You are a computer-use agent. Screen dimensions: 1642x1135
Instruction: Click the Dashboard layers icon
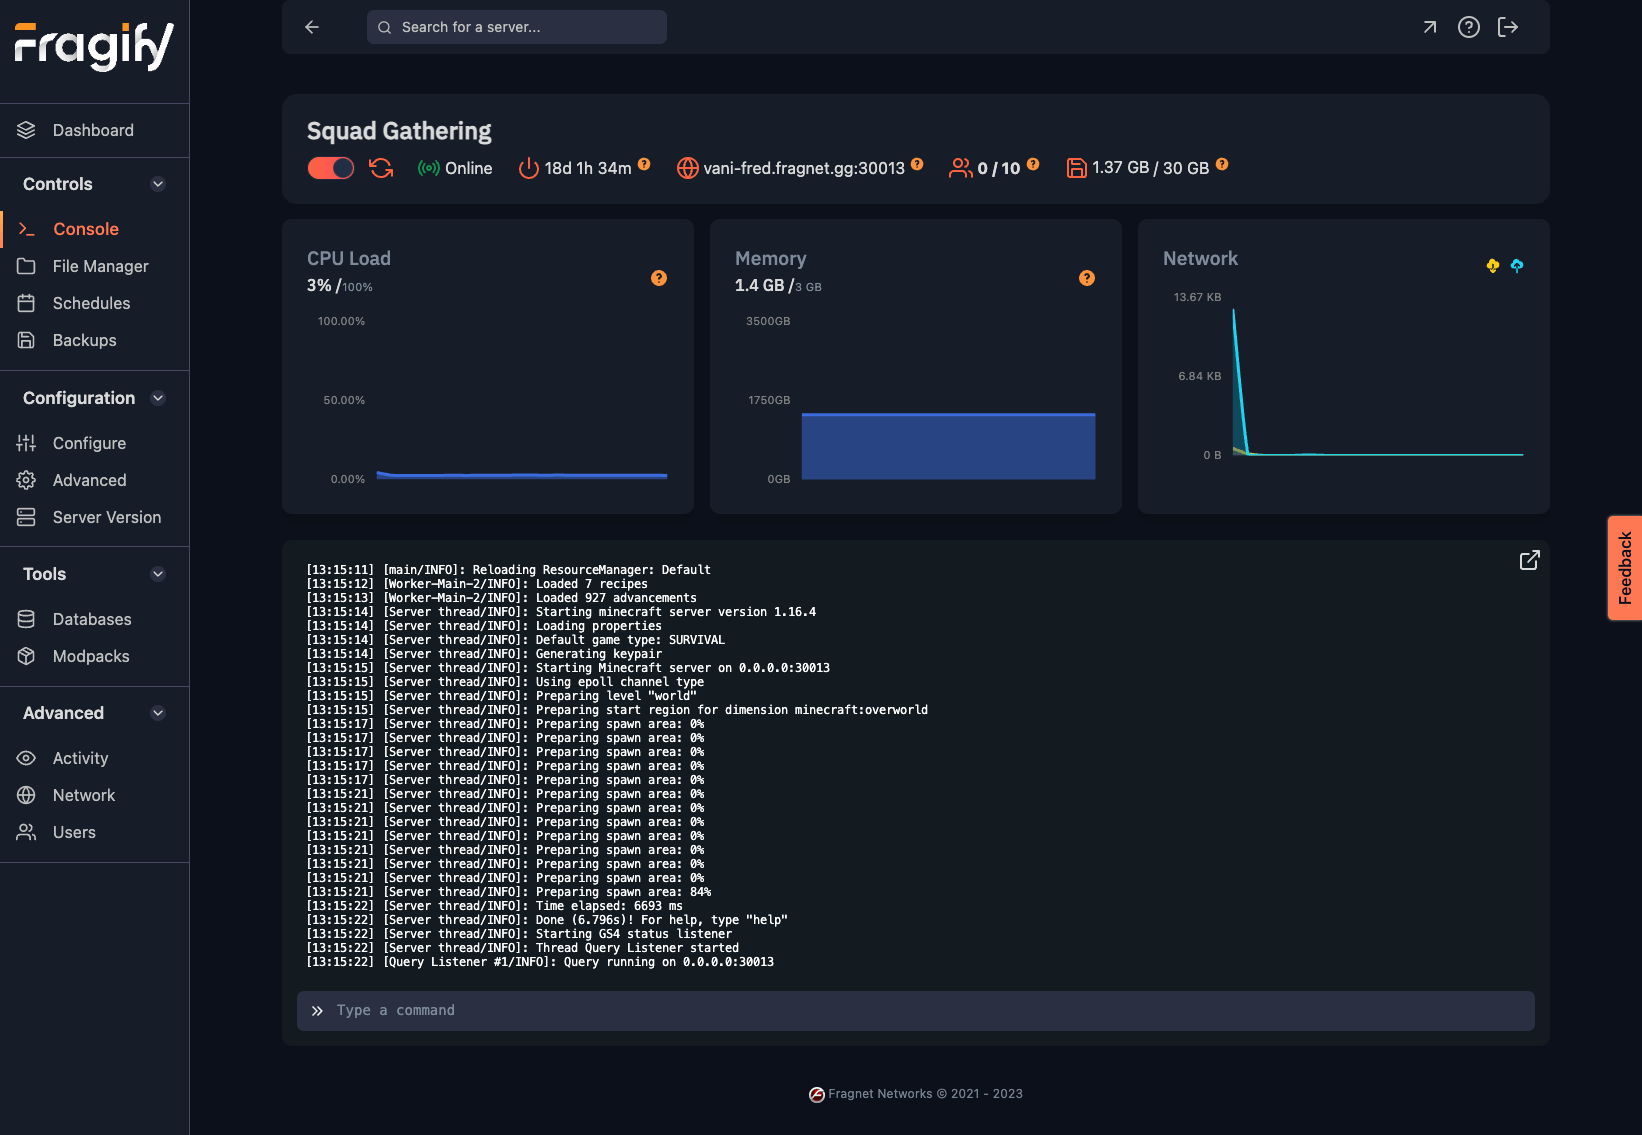[x=26, y=130]
